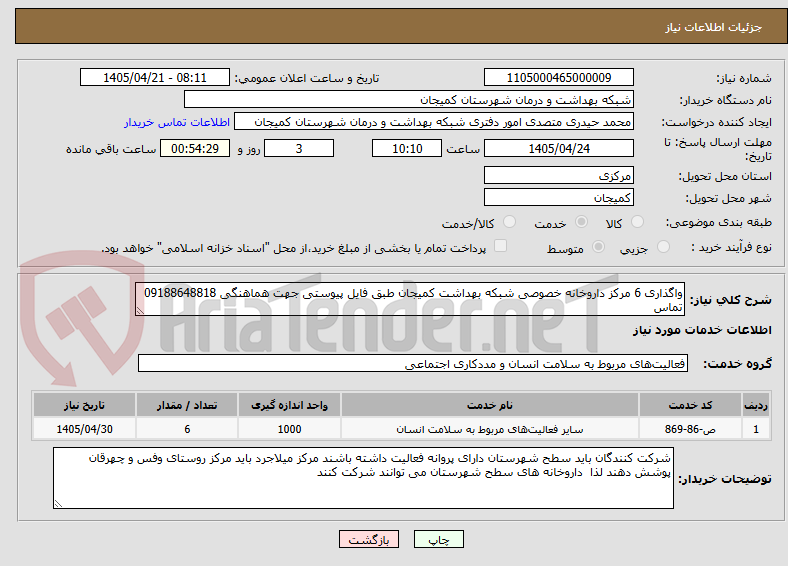Click the نام خدمت column header

tap(489, 405)
